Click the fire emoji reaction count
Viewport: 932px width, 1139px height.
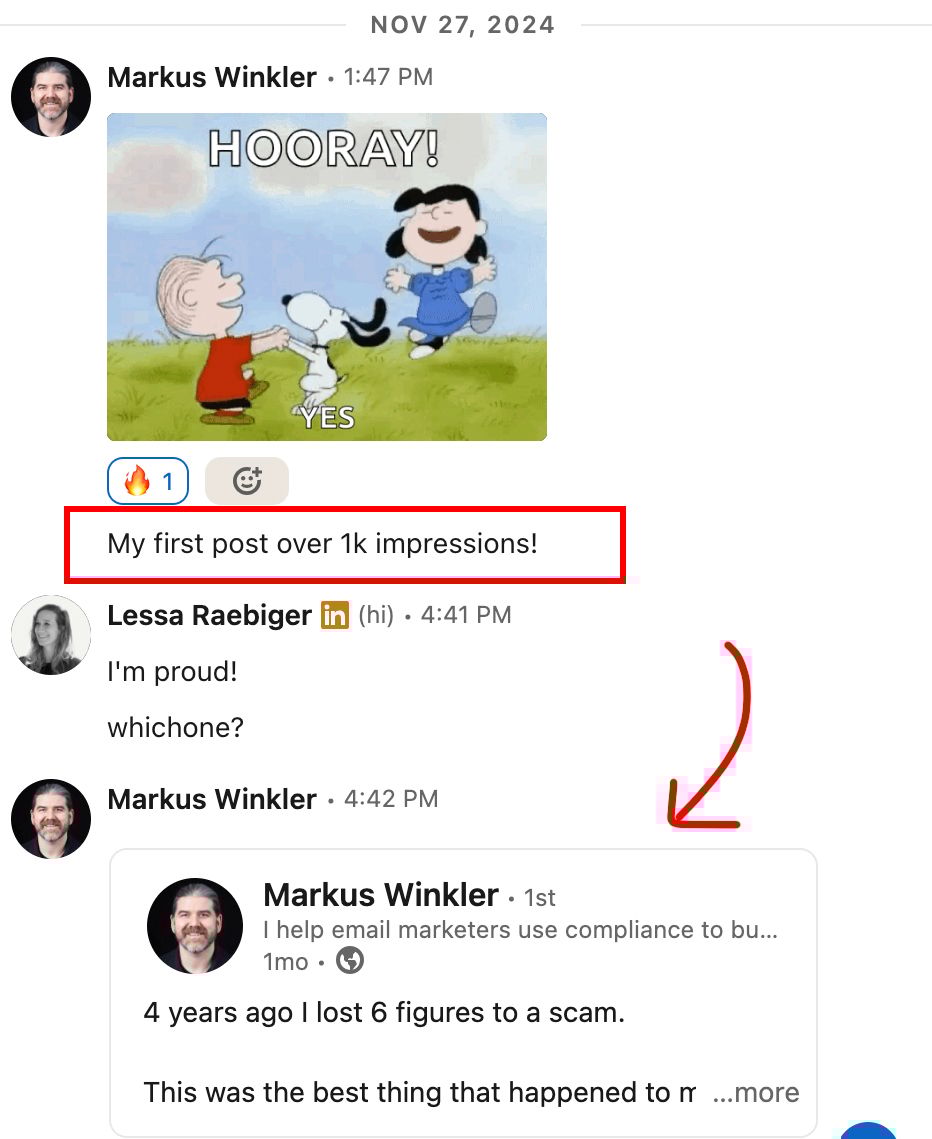[x=148, y=481]
